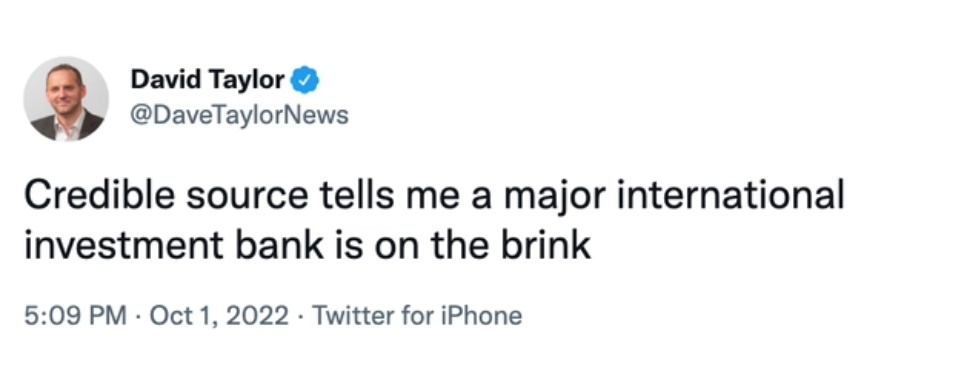Open David Taylor's profile avatar photo

point(66,99)
